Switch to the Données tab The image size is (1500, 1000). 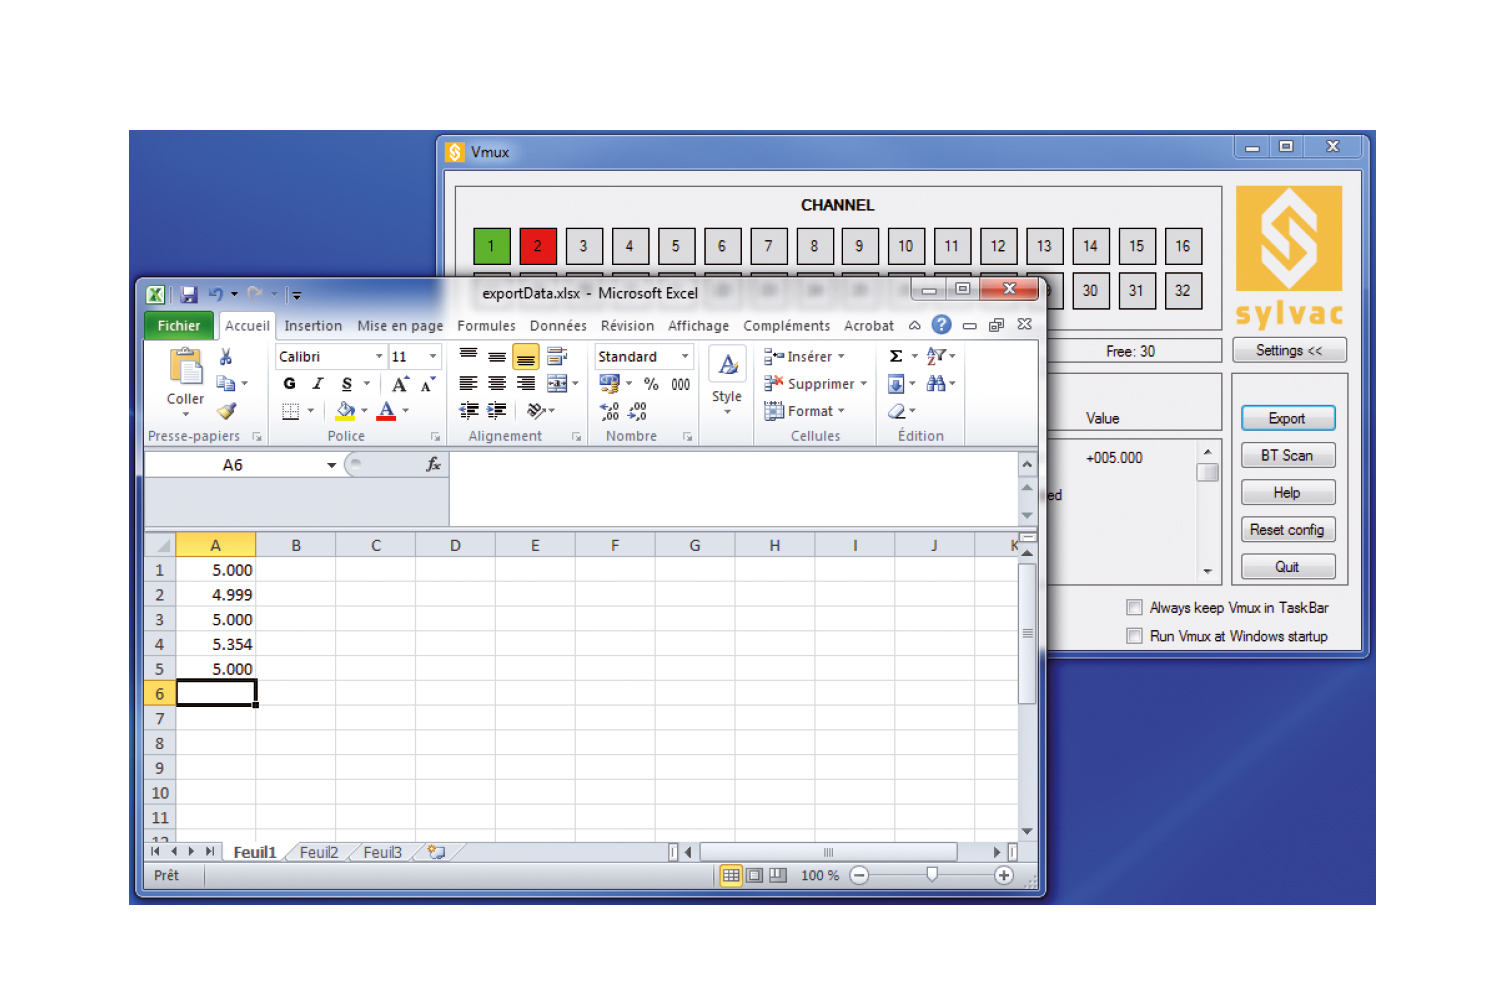click(558, 326)
